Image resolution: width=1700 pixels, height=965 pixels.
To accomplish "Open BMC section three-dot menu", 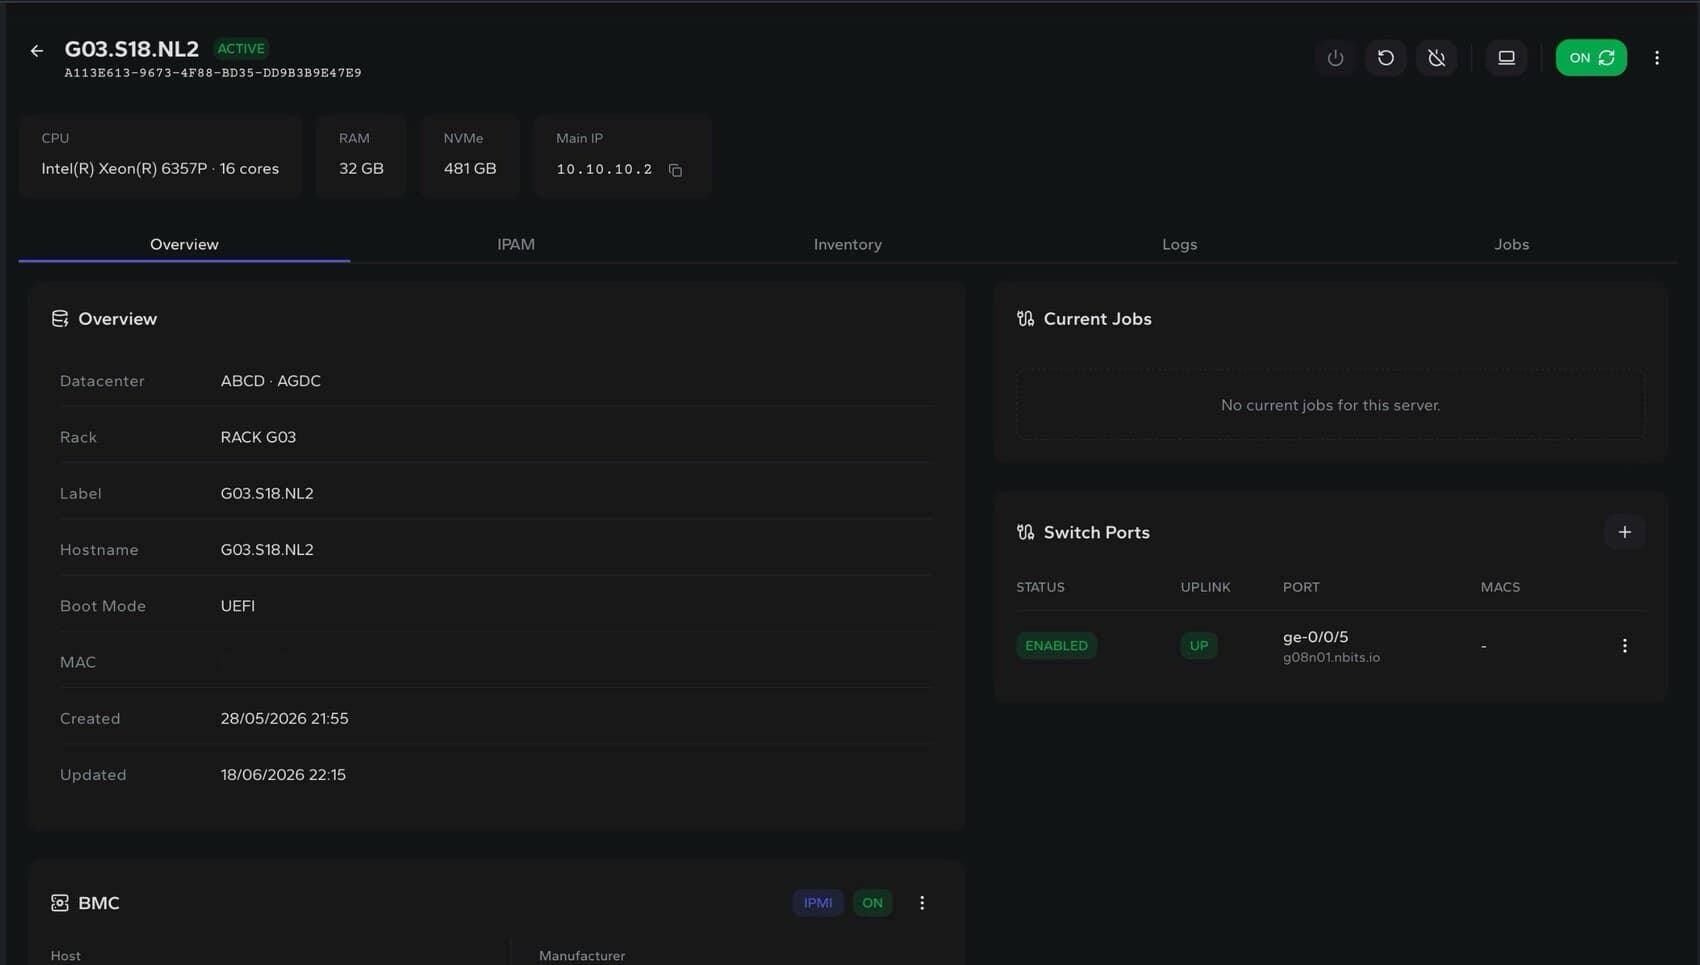I will (922, 903).
